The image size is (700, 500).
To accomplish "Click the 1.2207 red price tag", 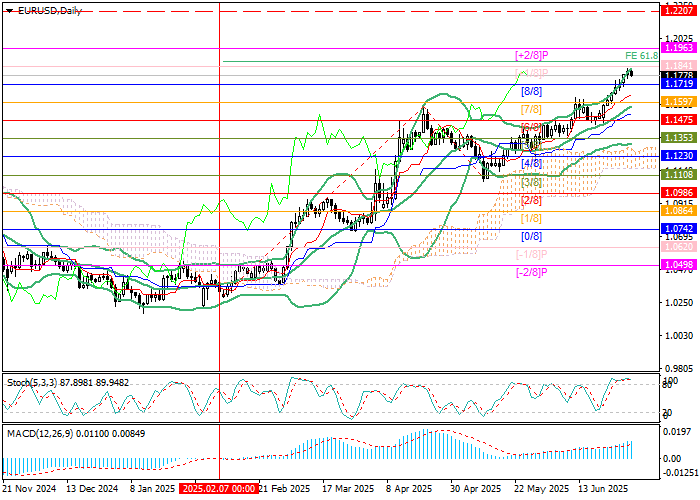I will pos(680,10).
